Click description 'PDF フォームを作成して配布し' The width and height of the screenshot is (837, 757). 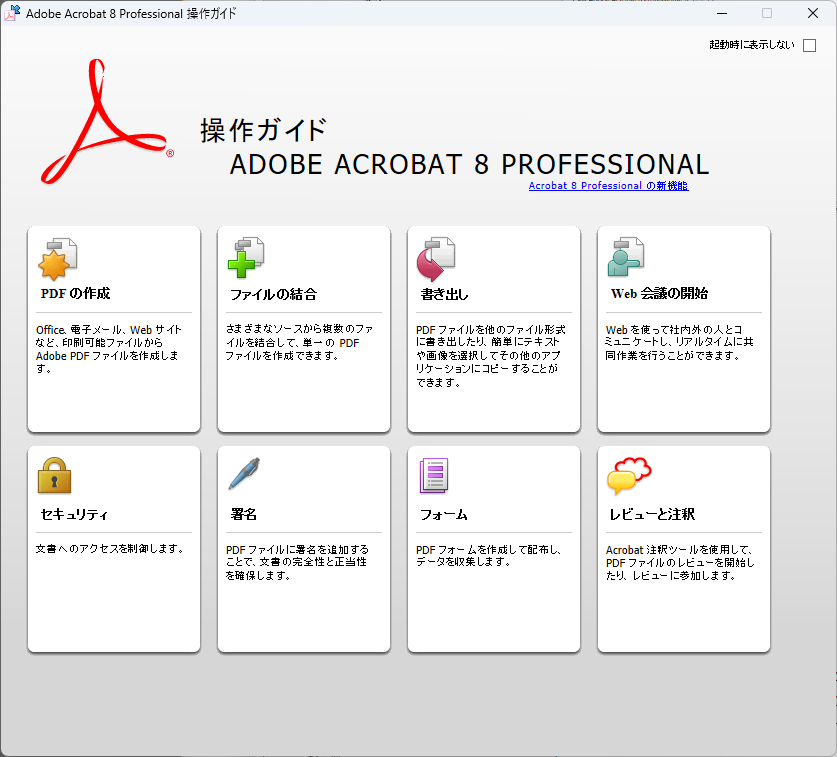point(489,556)
